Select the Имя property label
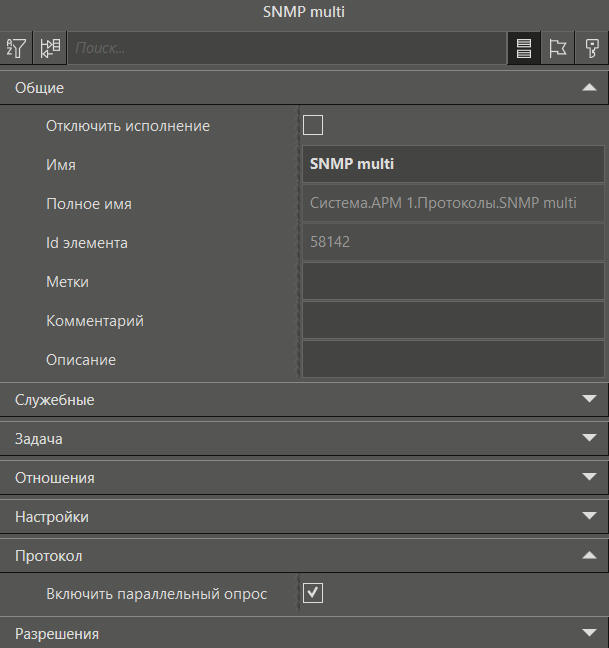The height and width of the screenshot is (648, 609). point(61,164)
